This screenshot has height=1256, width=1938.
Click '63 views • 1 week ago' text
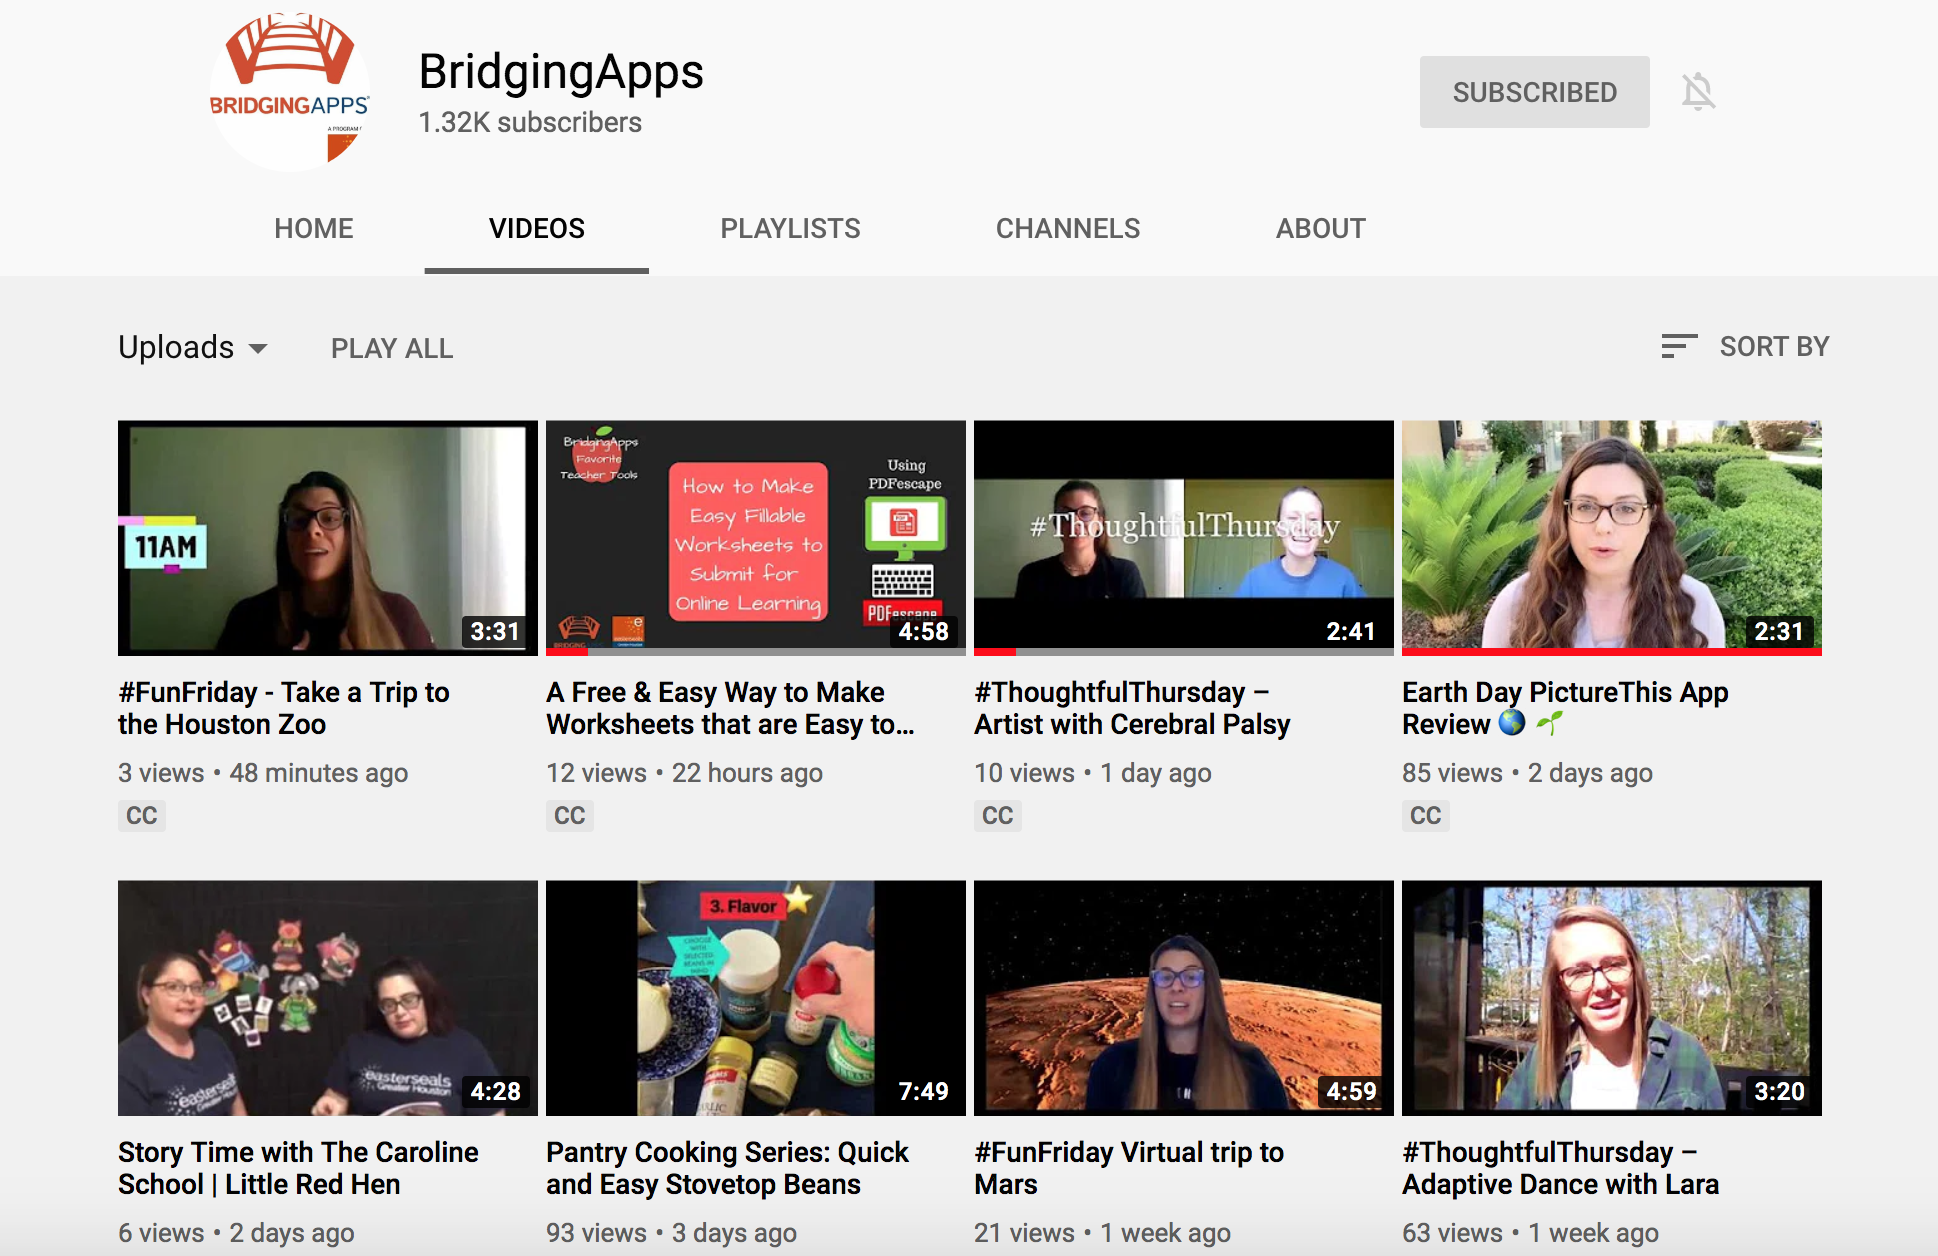click(x=1530, y=1233)
